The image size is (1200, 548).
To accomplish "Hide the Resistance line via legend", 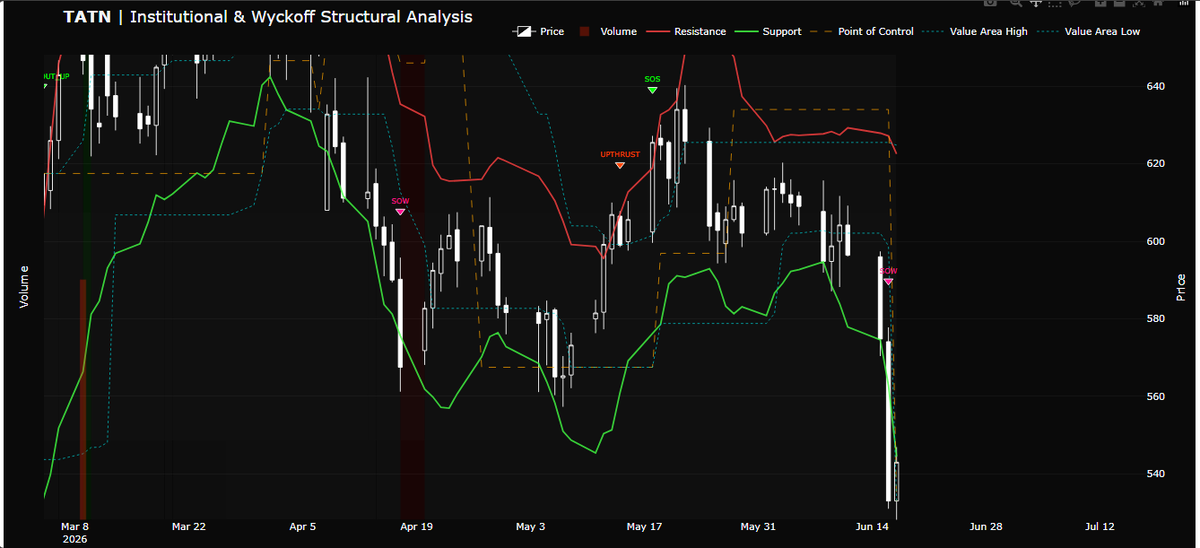I will tap(686, 31).
